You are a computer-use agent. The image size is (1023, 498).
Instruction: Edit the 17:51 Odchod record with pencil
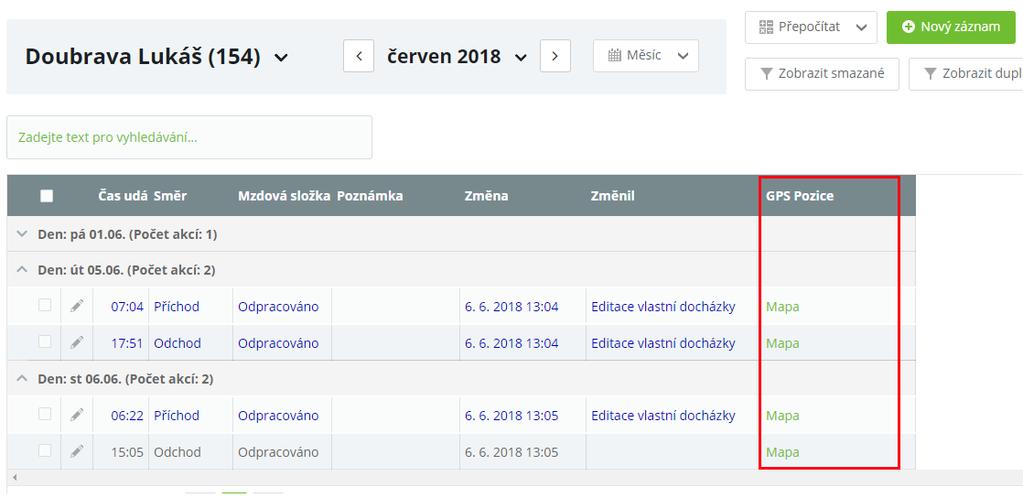(77, 342)
